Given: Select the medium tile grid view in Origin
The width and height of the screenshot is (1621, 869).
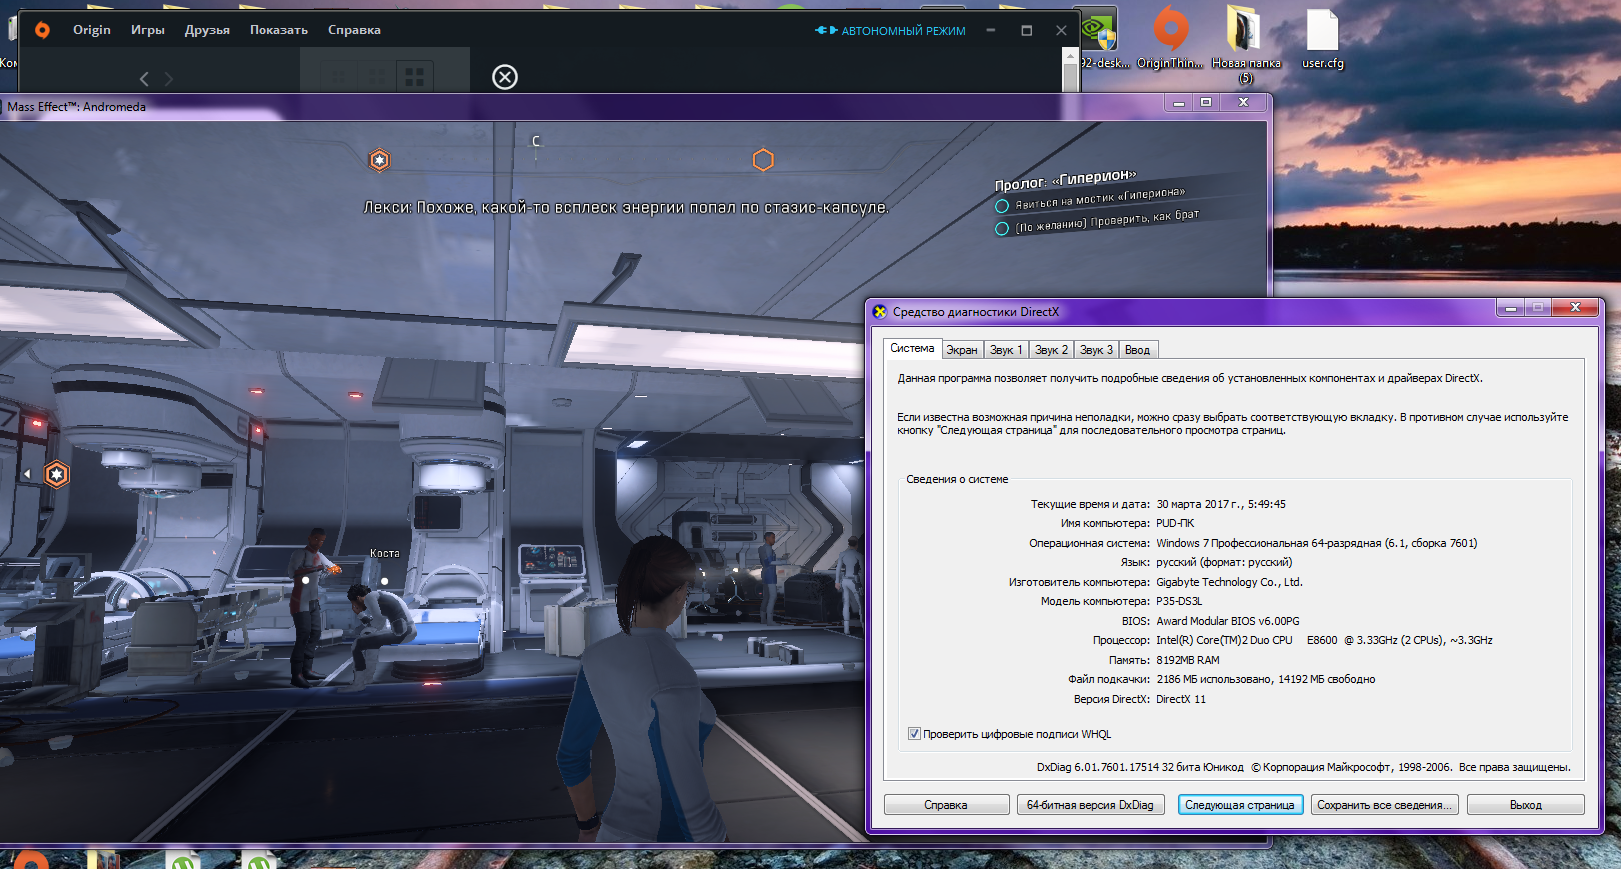Looking at the screenshot, I should (376, 76).
